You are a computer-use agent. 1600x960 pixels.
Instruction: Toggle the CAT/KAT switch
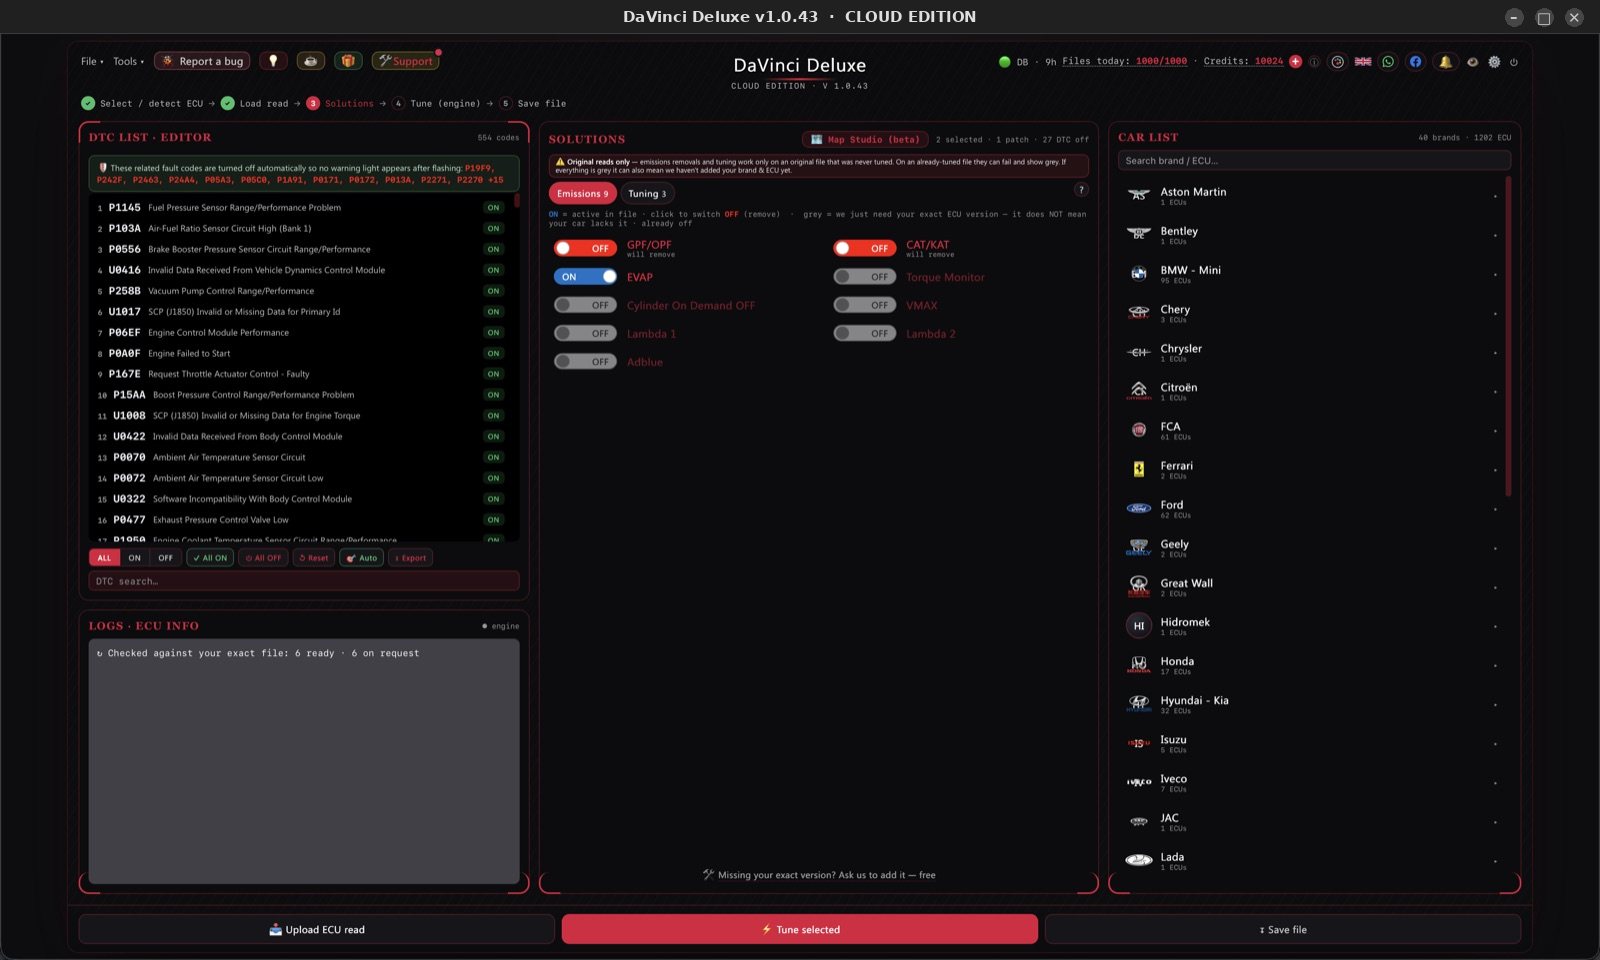pos(865,248)
